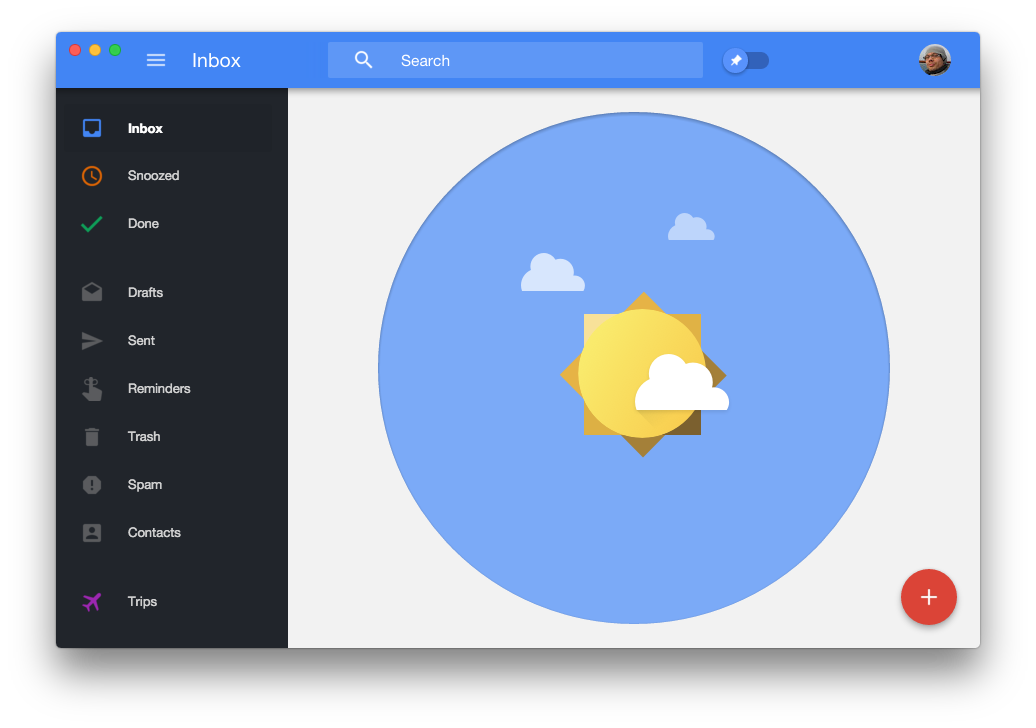Open the Trips bundle label
1036x728 pixels.
(142, 601)
